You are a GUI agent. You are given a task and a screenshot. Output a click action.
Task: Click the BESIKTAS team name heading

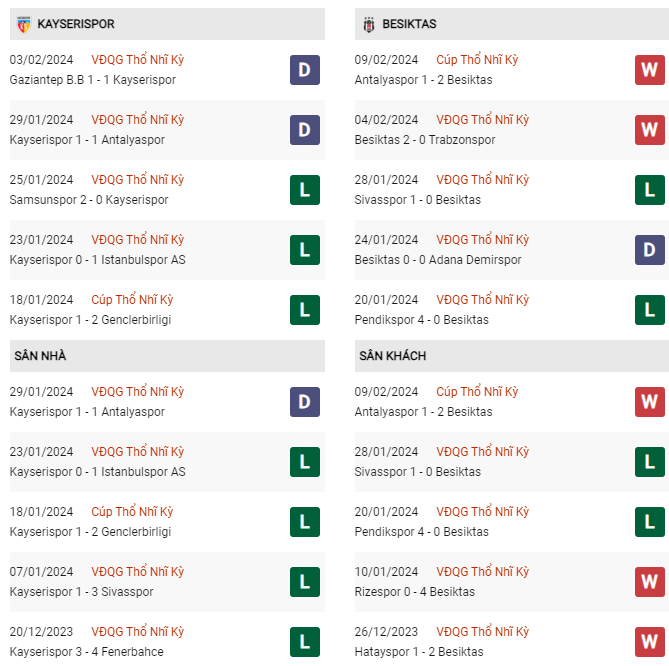pos(409,24)
